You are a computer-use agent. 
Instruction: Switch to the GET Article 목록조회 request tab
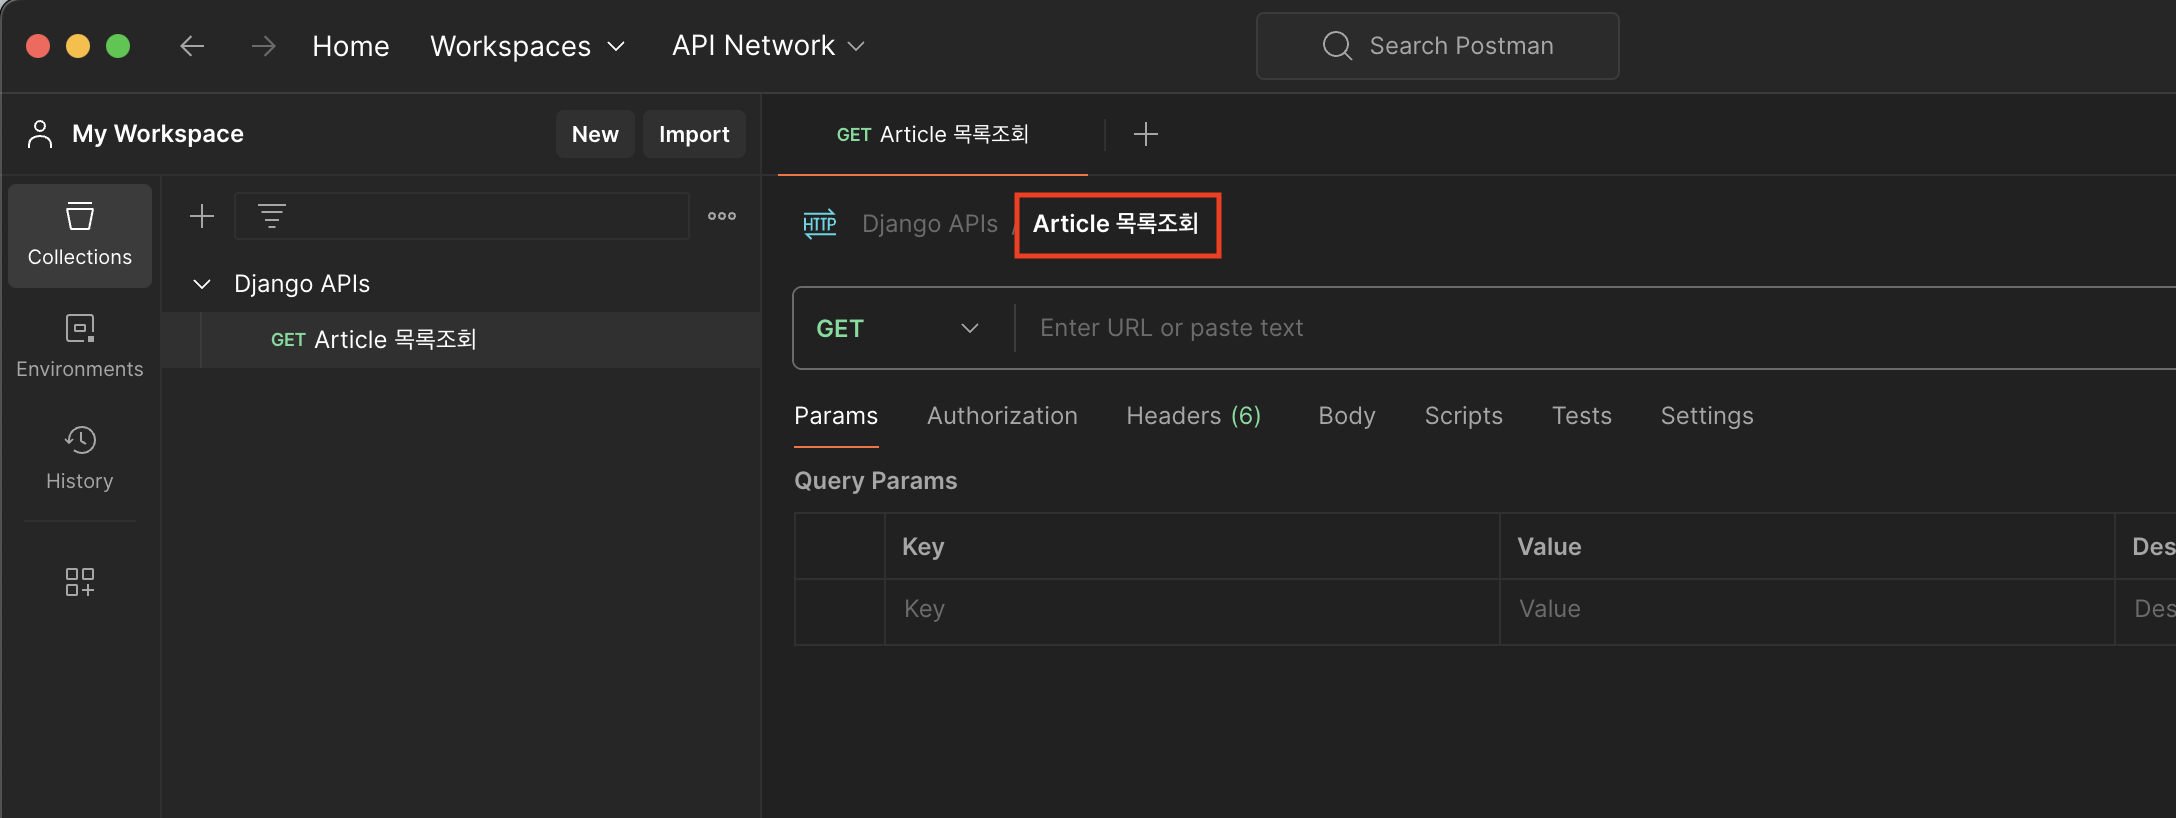tap(933, 134)
